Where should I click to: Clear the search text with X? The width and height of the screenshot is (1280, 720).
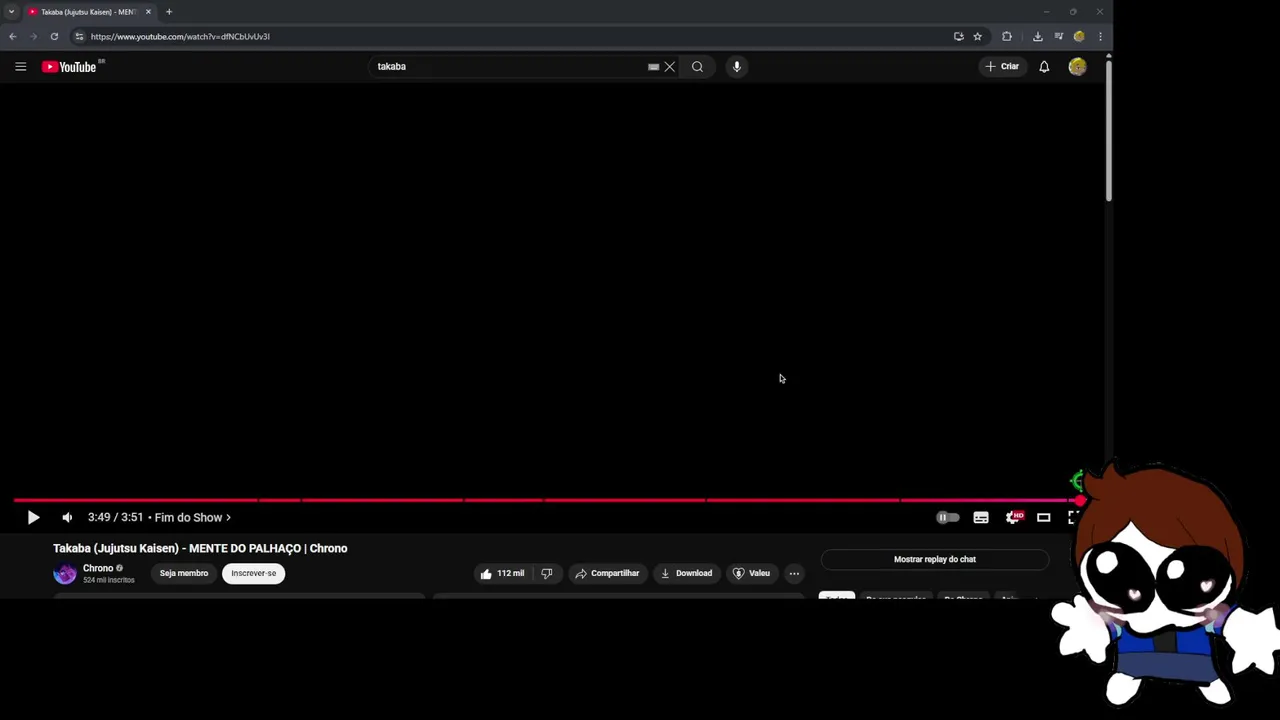pos(670,67)
